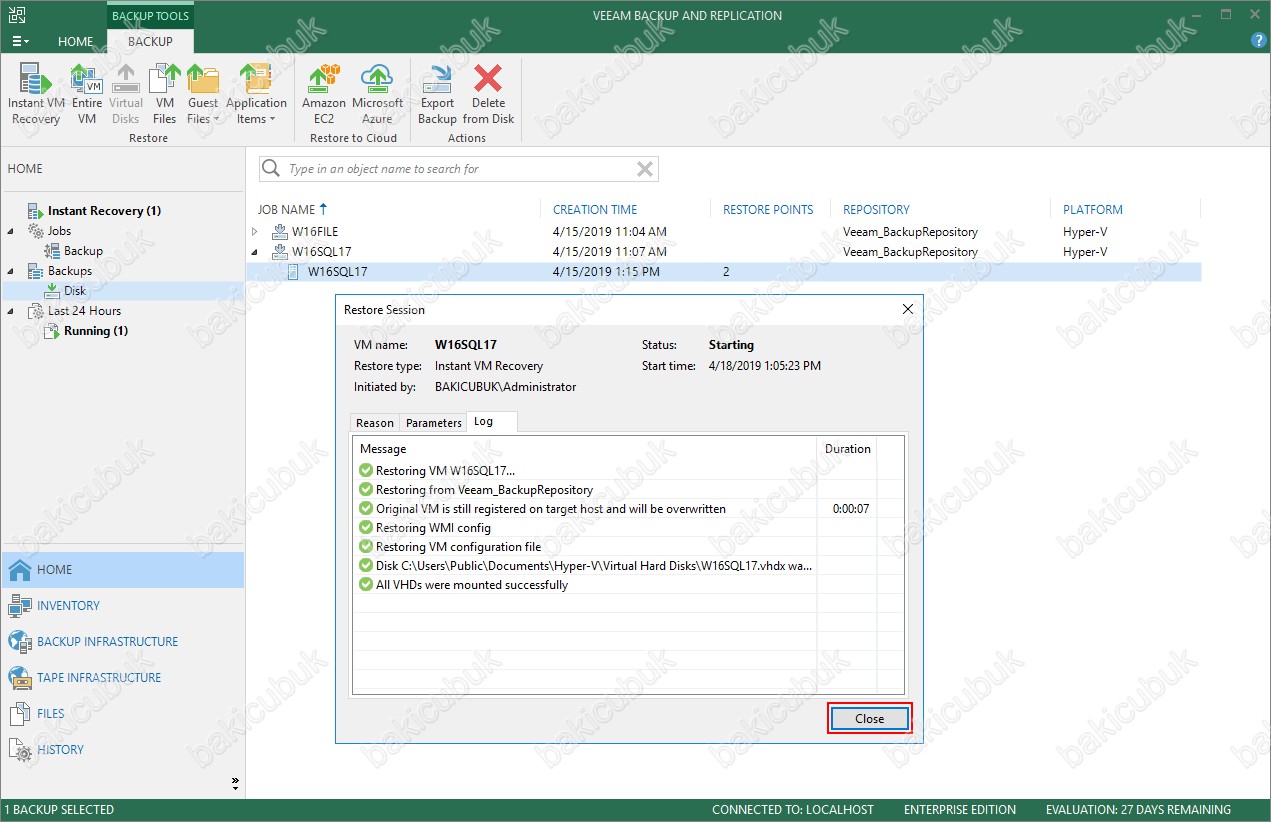1271x822 pixels.
Task: Restore to Microsoft Azure icon
Action: point(378,94)
